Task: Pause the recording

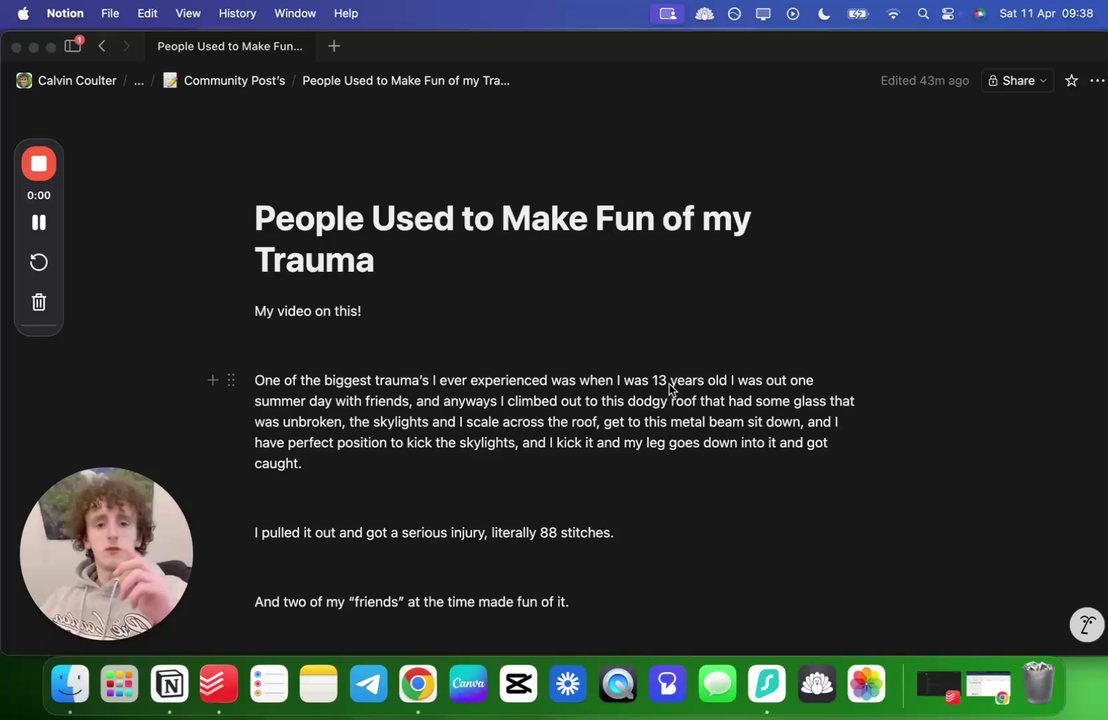Action: pos(39,223)
